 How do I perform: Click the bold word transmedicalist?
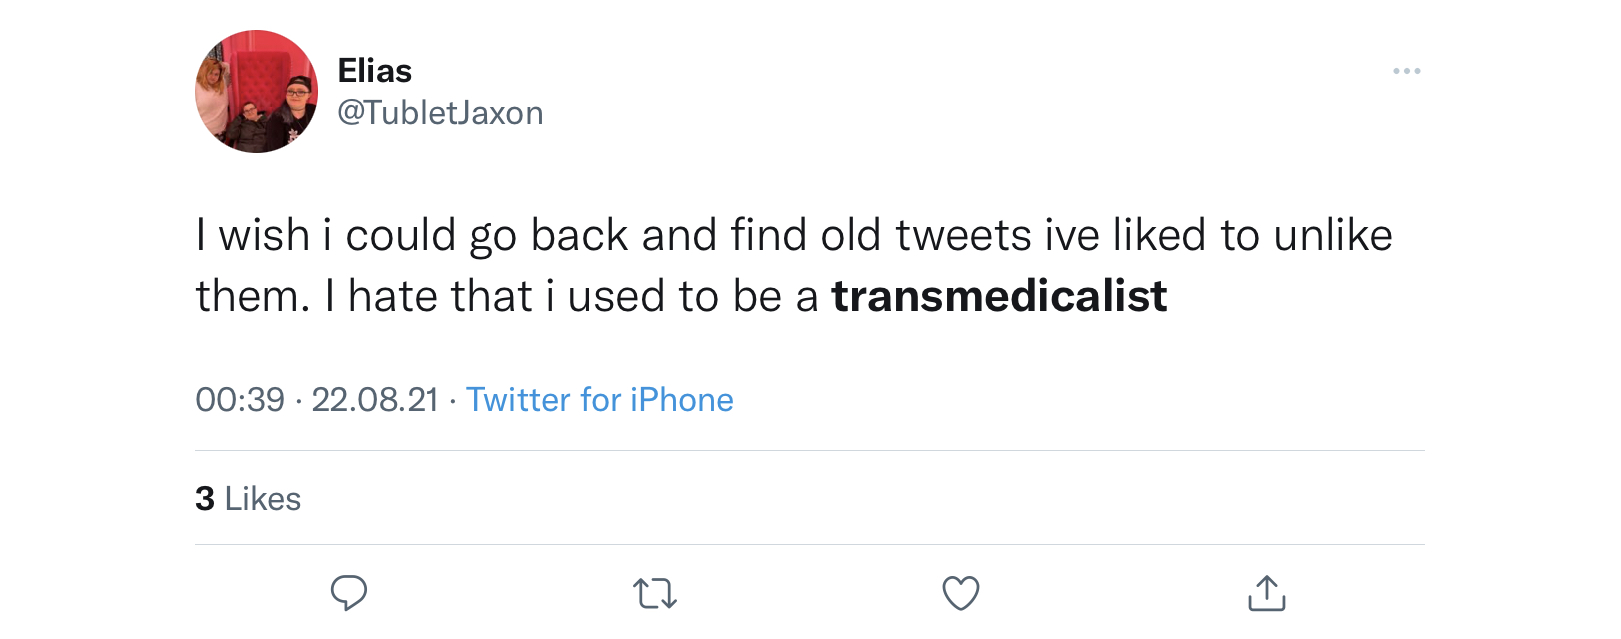(x=999, y=296)
